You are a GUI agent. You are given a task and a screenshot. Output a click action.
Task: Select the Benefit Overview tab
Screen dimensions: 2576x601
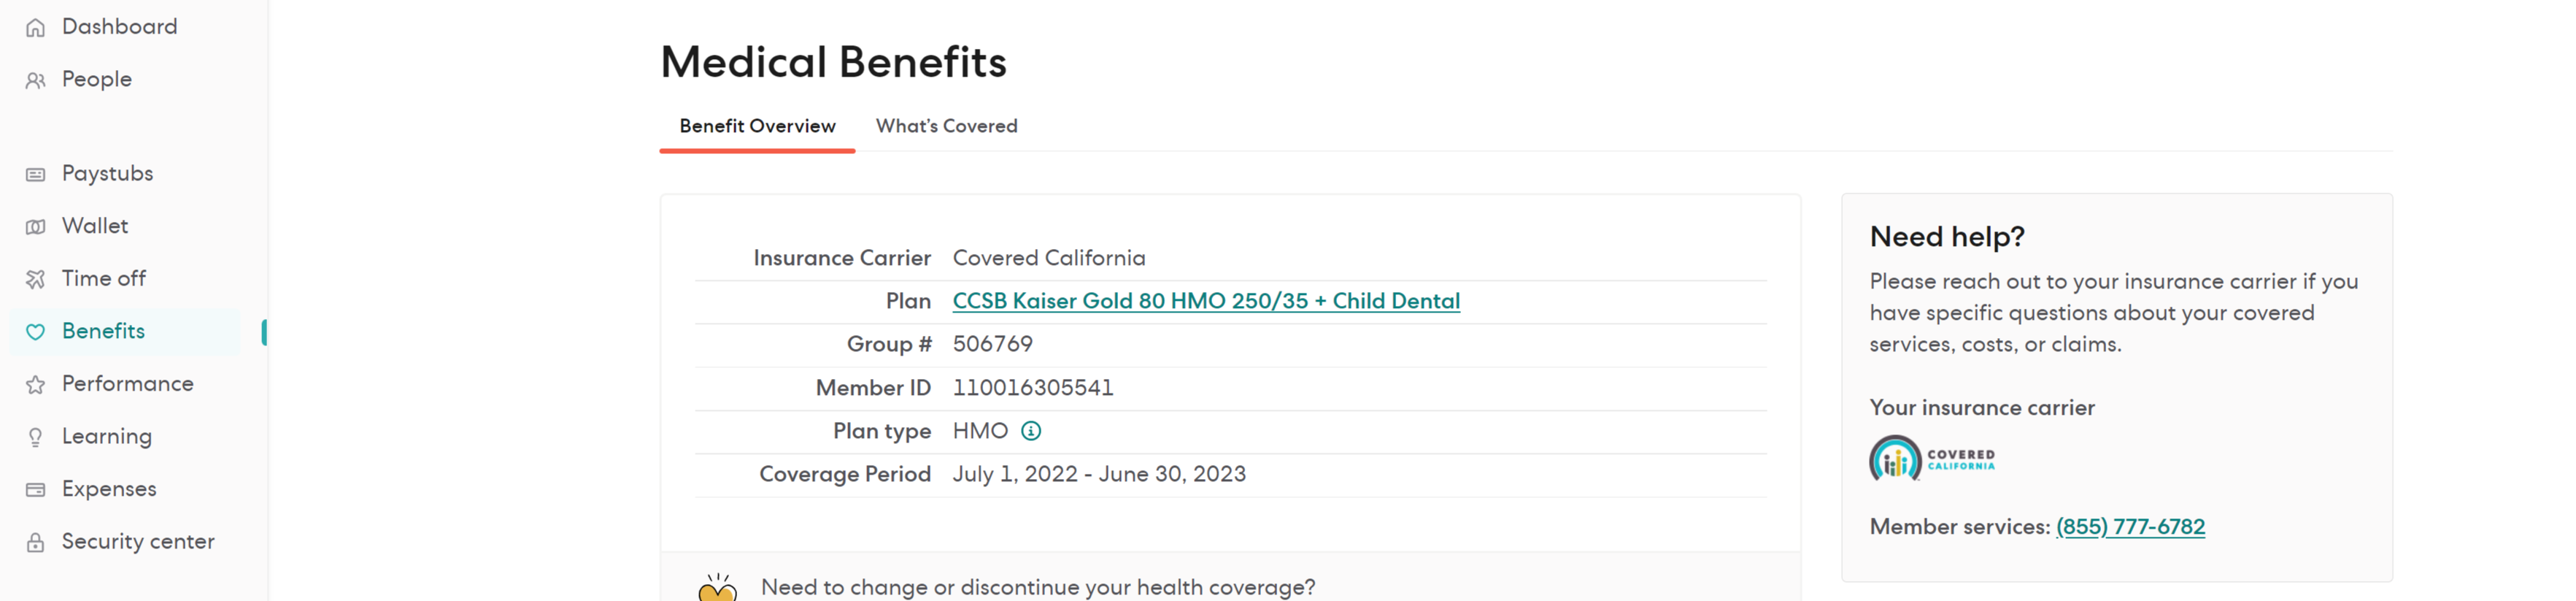(x=757, y=126)
